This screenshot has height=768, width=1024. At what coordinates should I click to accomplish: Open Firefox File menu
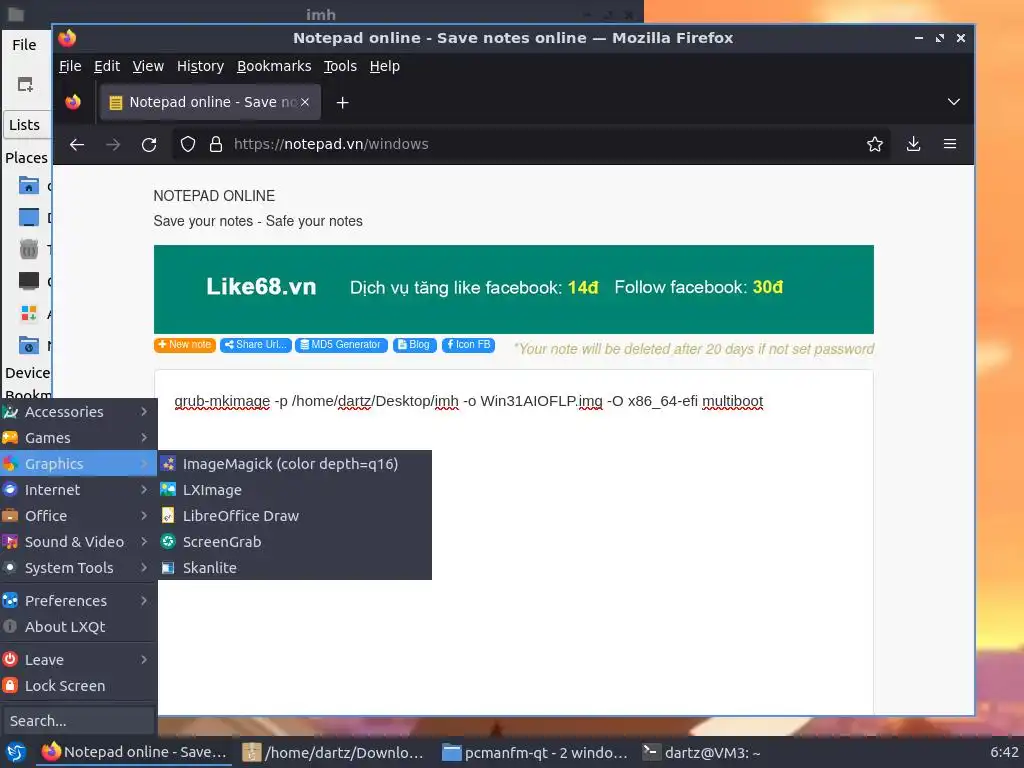coord(70,67)
